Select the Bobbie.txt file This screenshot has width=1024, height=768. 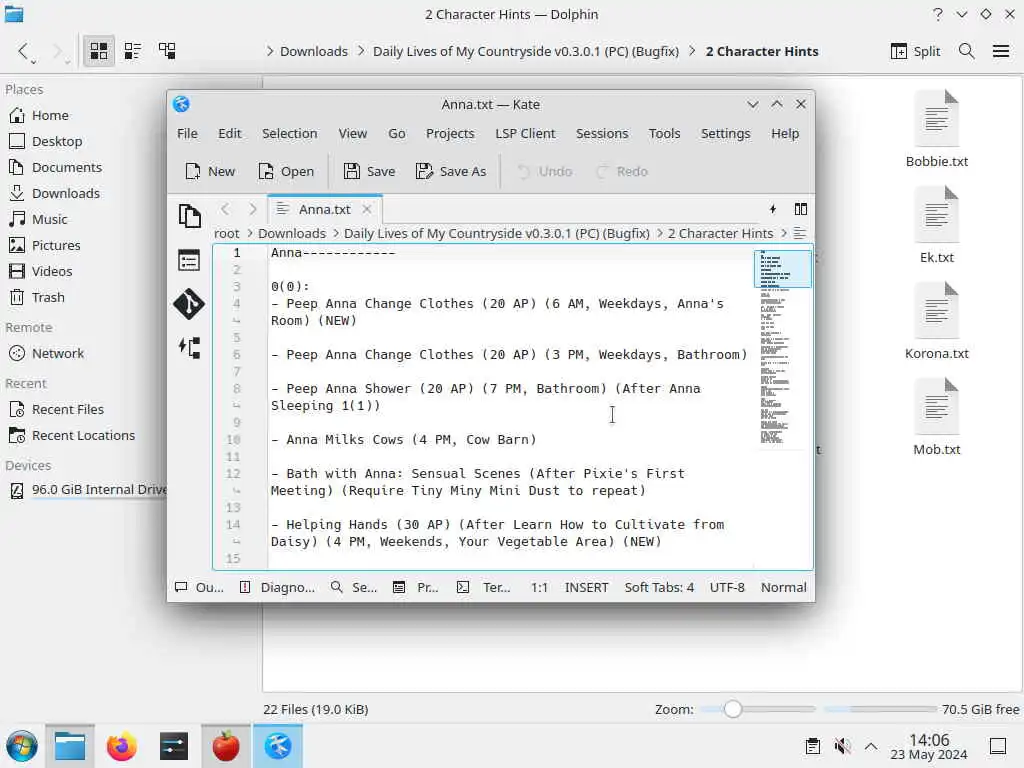(936, 129)
